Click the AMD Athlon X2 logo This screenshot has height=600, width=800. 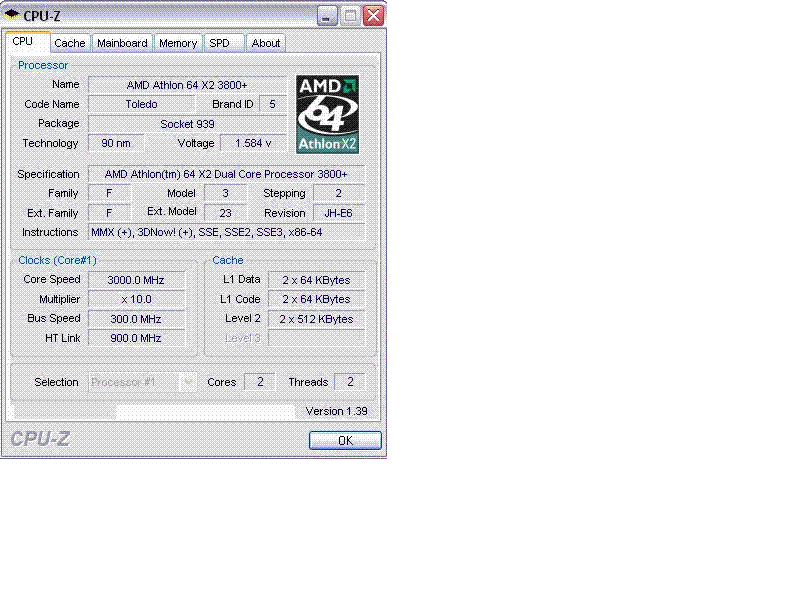click(328, 114)
